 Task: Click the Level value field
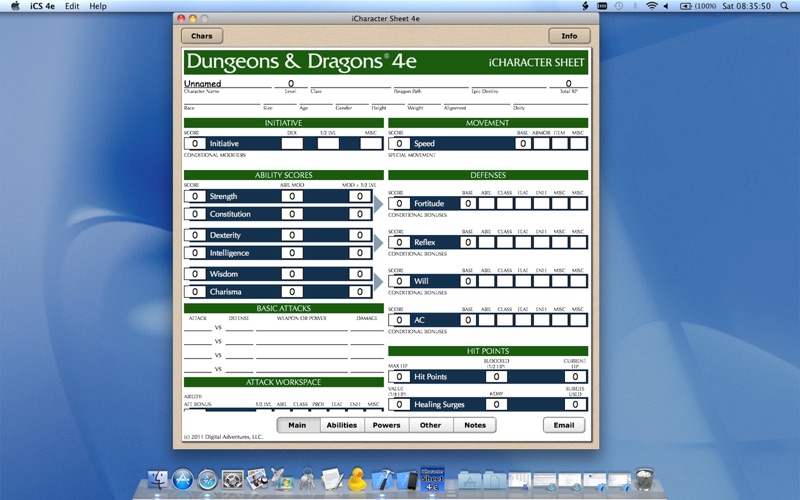click(290, 83)
